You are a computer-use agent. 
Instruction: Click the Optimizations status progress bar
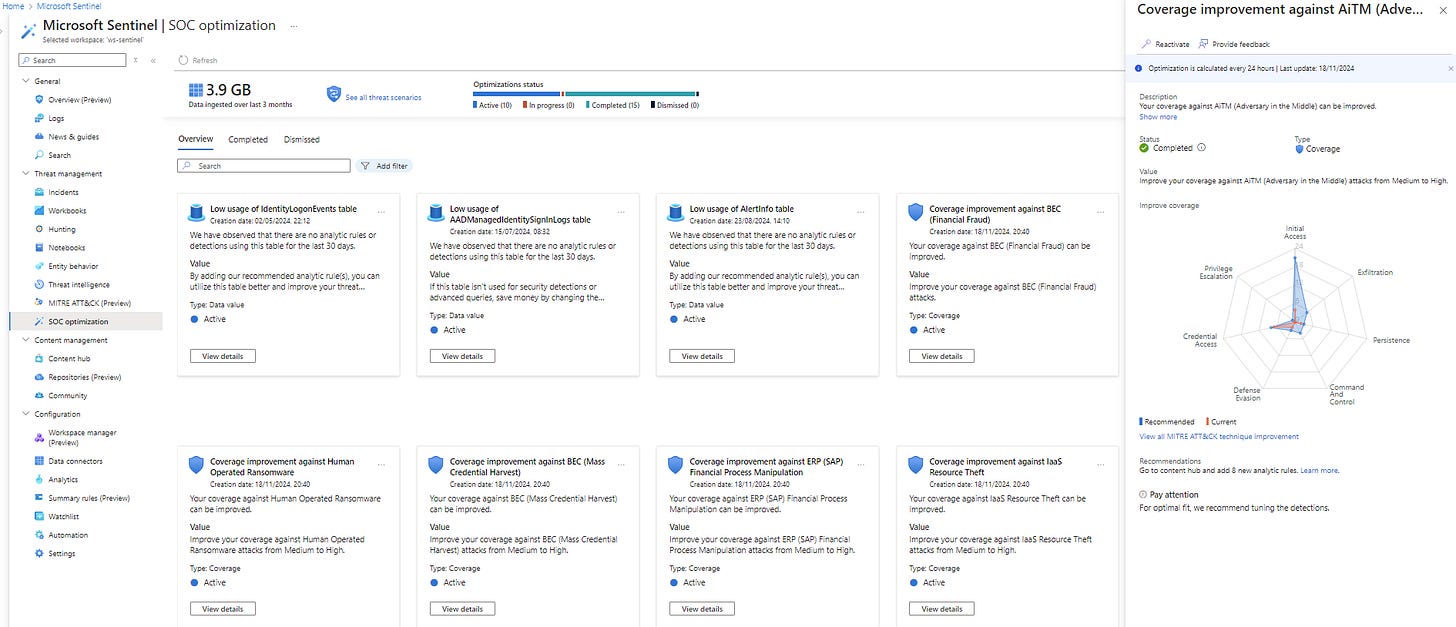click(x=585, y=94)
